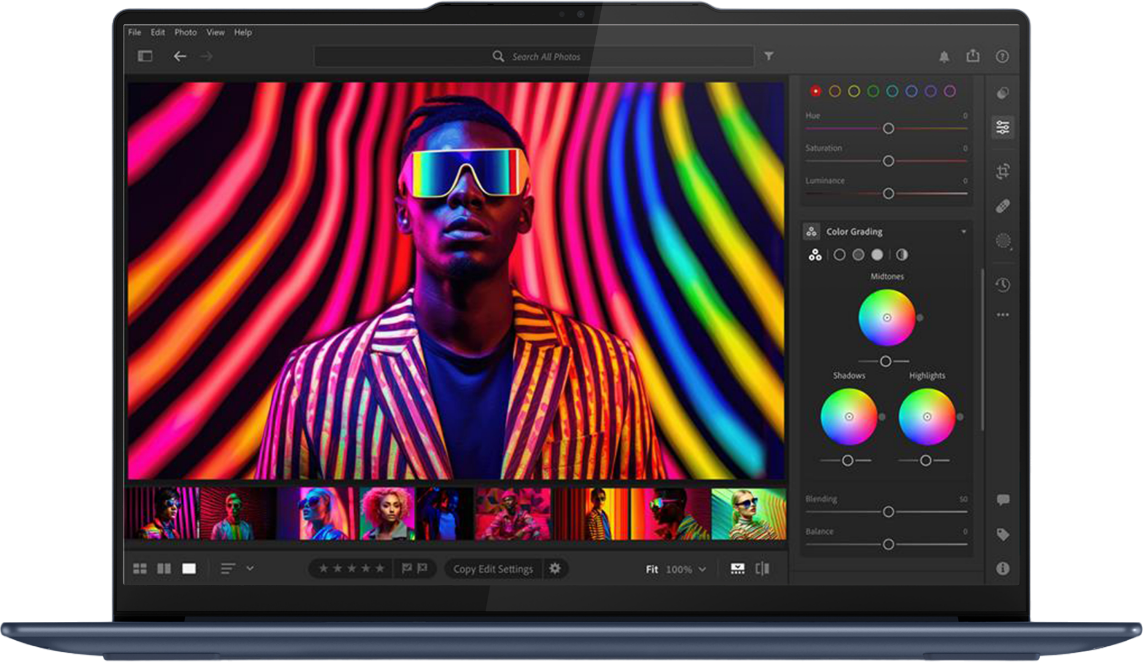
Task: Switch color grading to Highlights-only view
Action: [877, 255]
